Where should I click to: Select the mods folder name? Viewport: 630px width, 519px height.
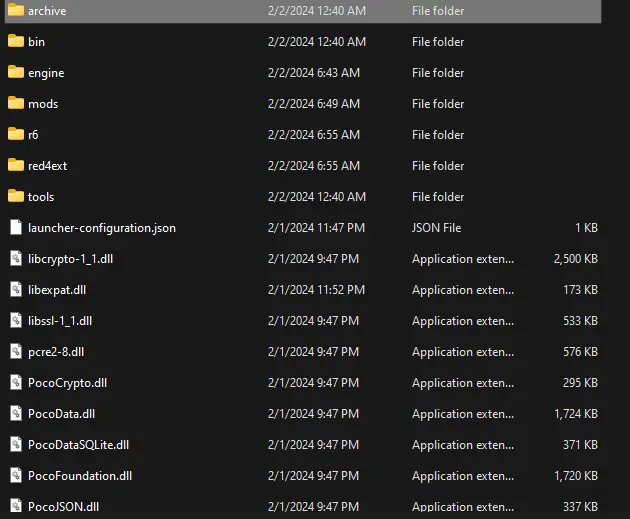pyautogui.click(x=43, y=104)
